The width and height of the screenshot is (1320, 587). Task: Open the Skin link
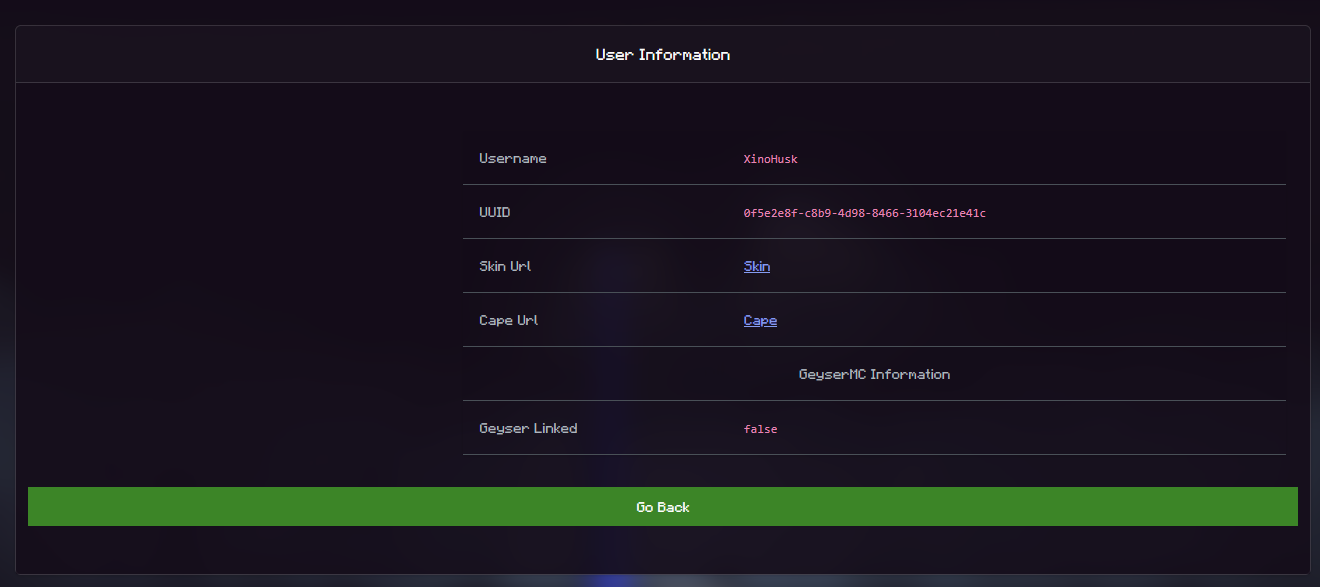point(757,267)
